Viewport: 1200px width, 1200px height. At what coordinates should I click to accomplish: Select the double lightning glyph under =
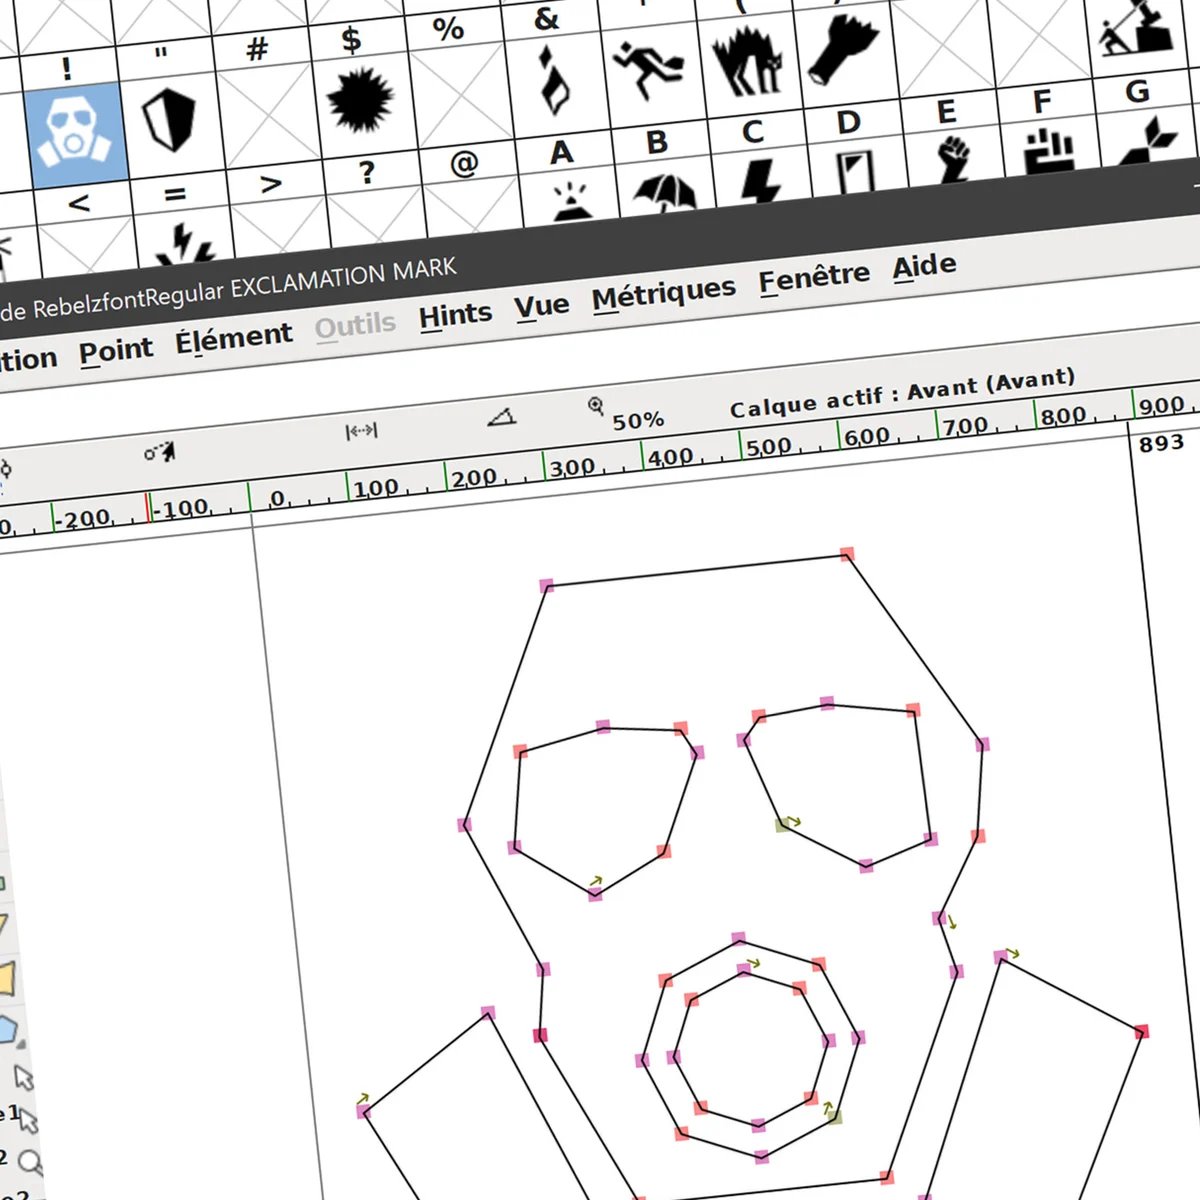pos(185,242)
